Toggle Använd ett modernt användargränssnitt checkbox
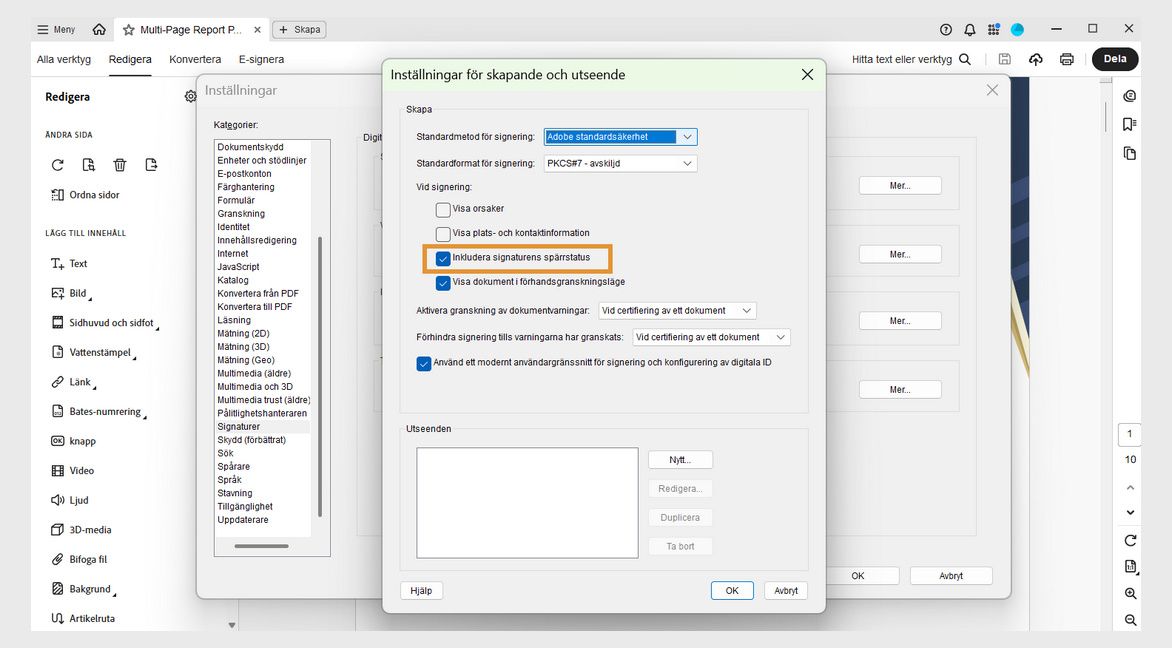The image size is (1172, 648). pos(424,364)
